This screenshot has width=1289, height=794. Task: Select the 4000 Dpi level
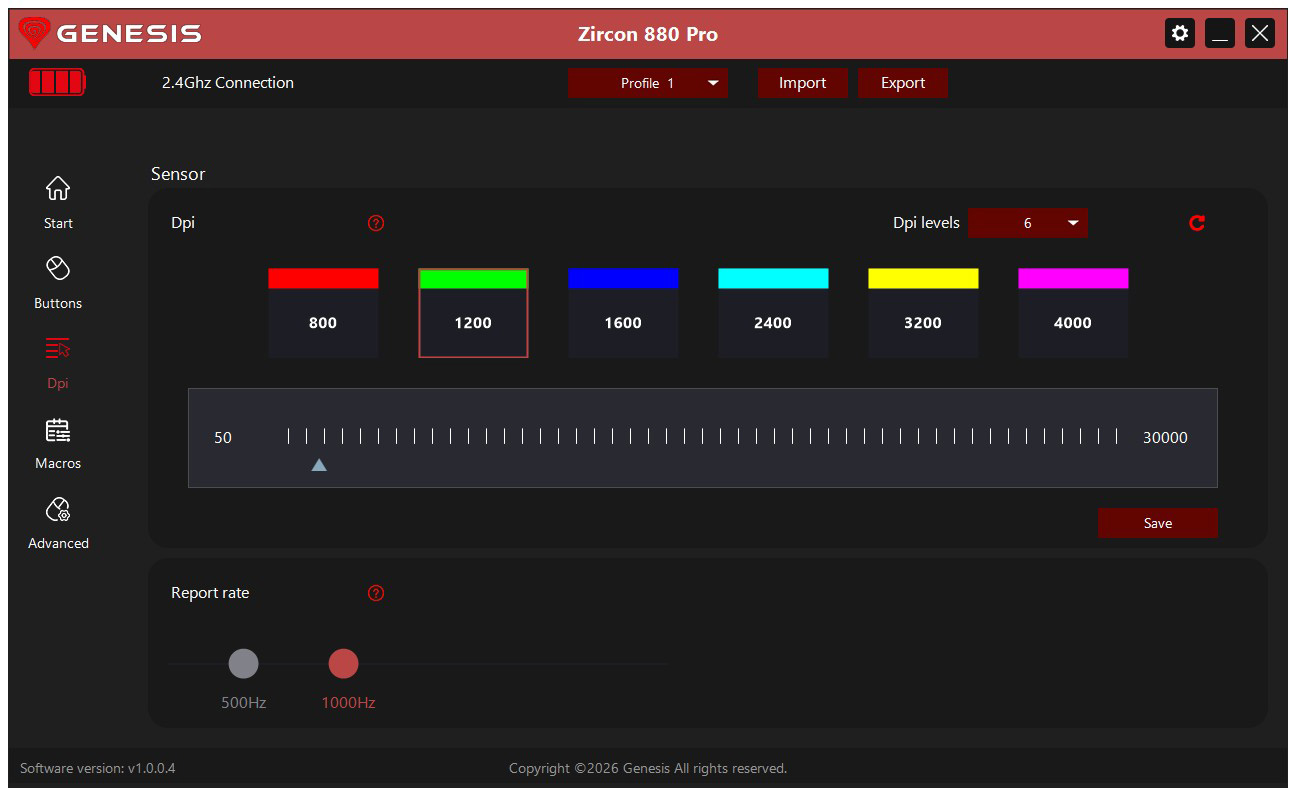(1073, 323)
